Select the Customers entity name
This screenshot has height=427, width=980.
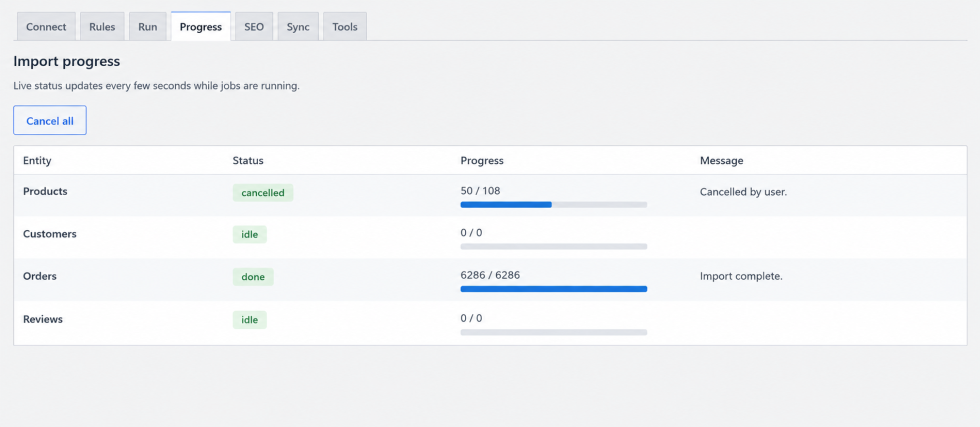pyautogui.click(x=50, y=234)
